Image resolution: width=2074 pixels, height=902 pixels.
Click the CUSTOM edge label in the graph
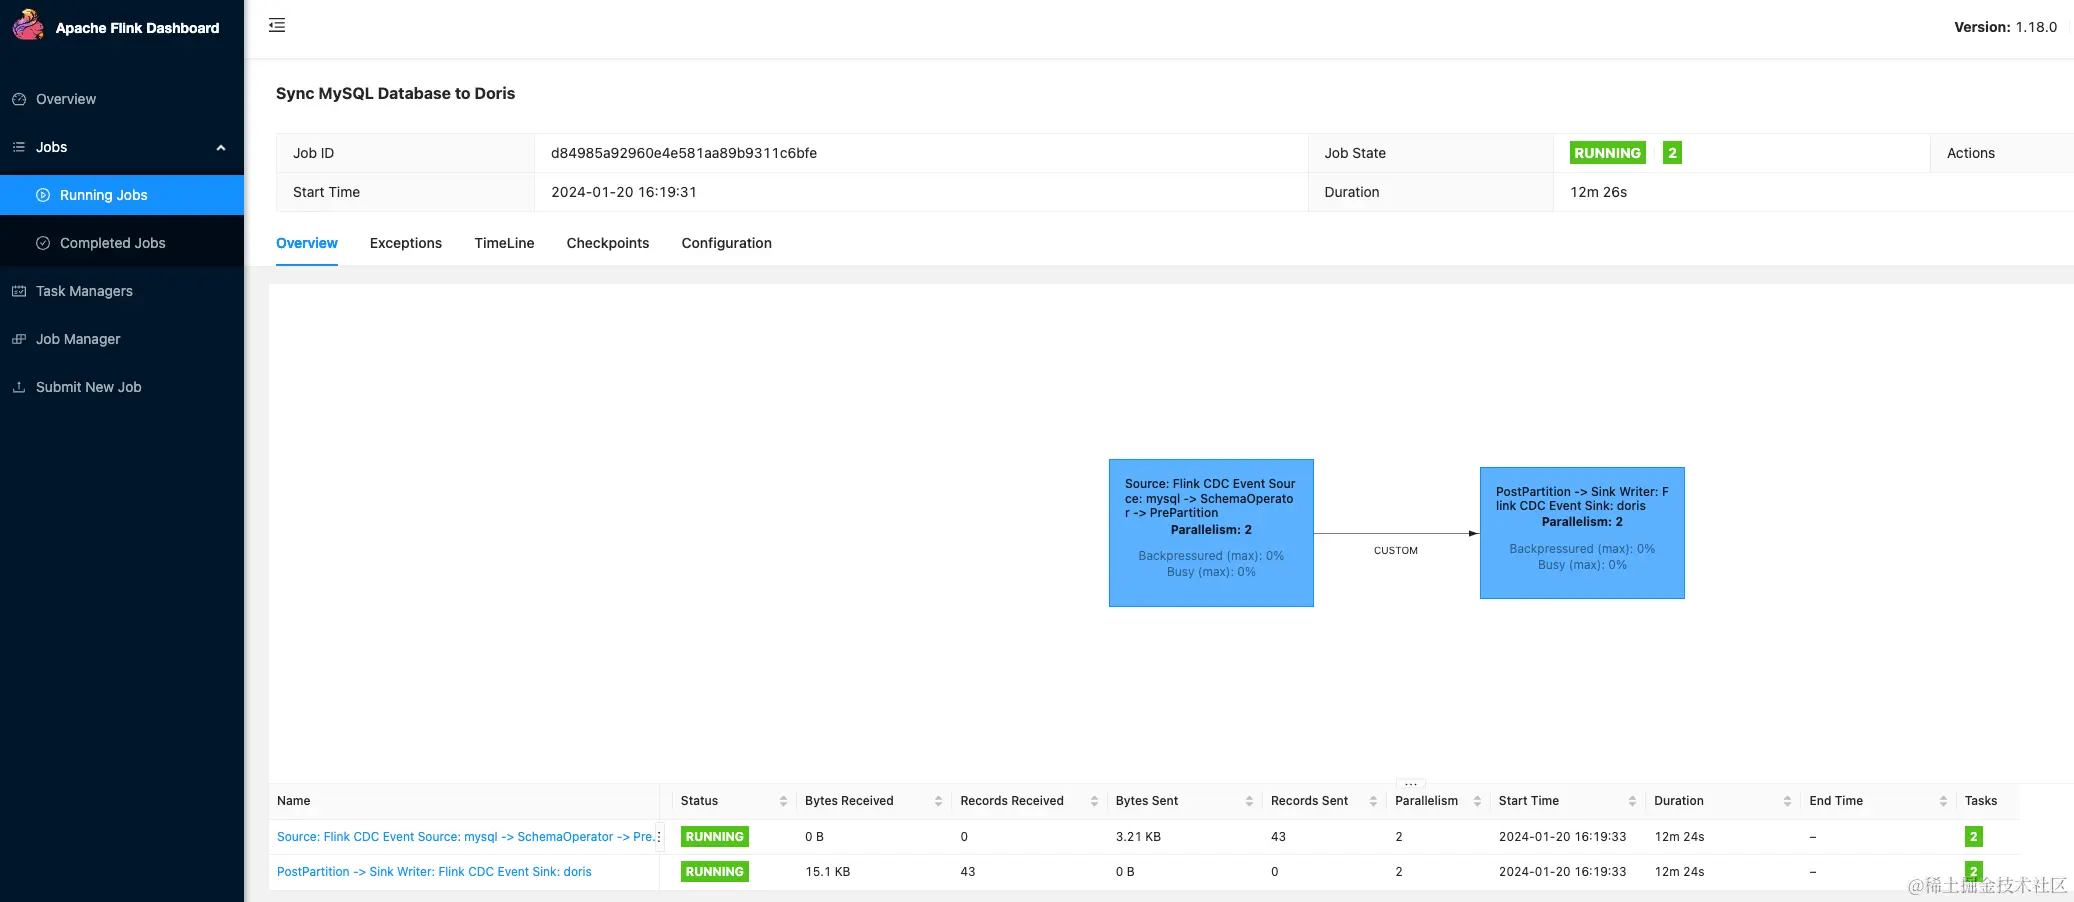click(x=1396, y=551)
